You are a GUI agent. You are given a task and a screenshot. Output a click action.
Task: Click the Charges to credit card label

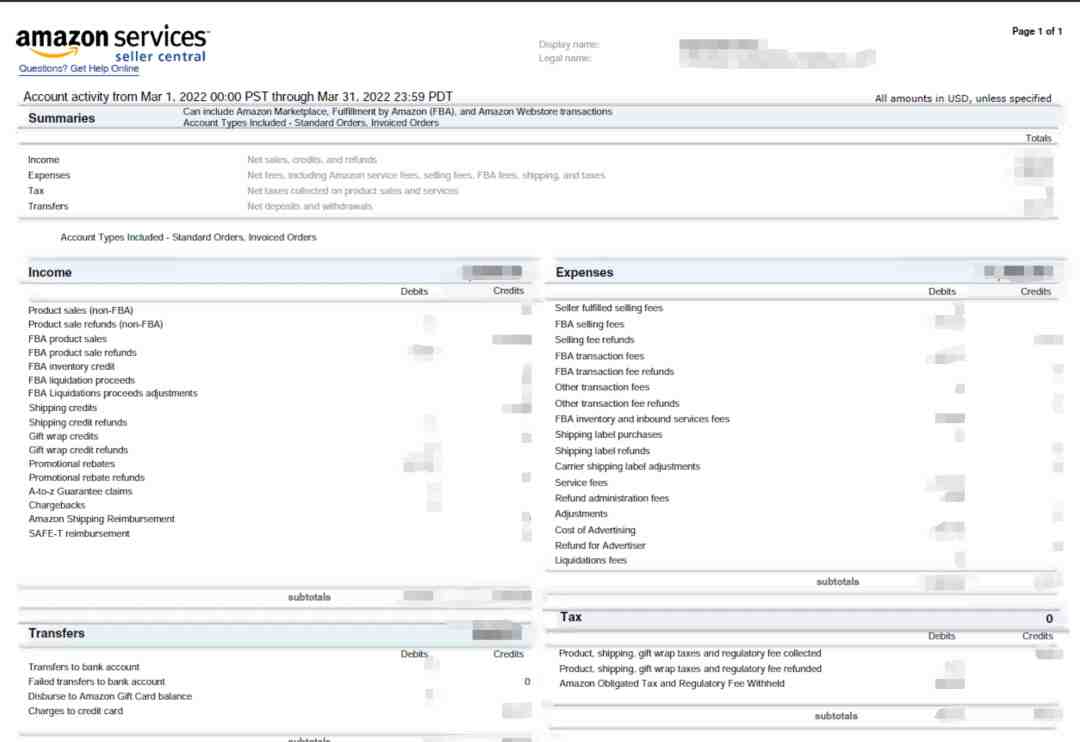point(76,711)
